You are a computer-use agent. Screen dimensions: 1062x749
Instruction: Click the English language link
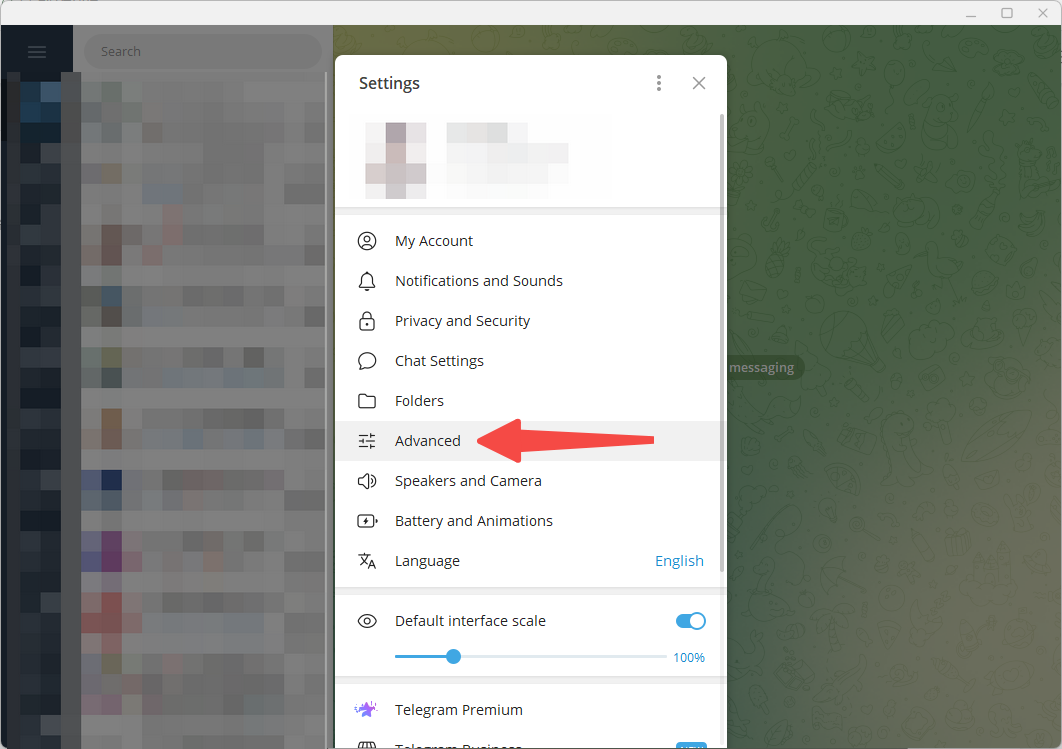click(x=679, y=561)
